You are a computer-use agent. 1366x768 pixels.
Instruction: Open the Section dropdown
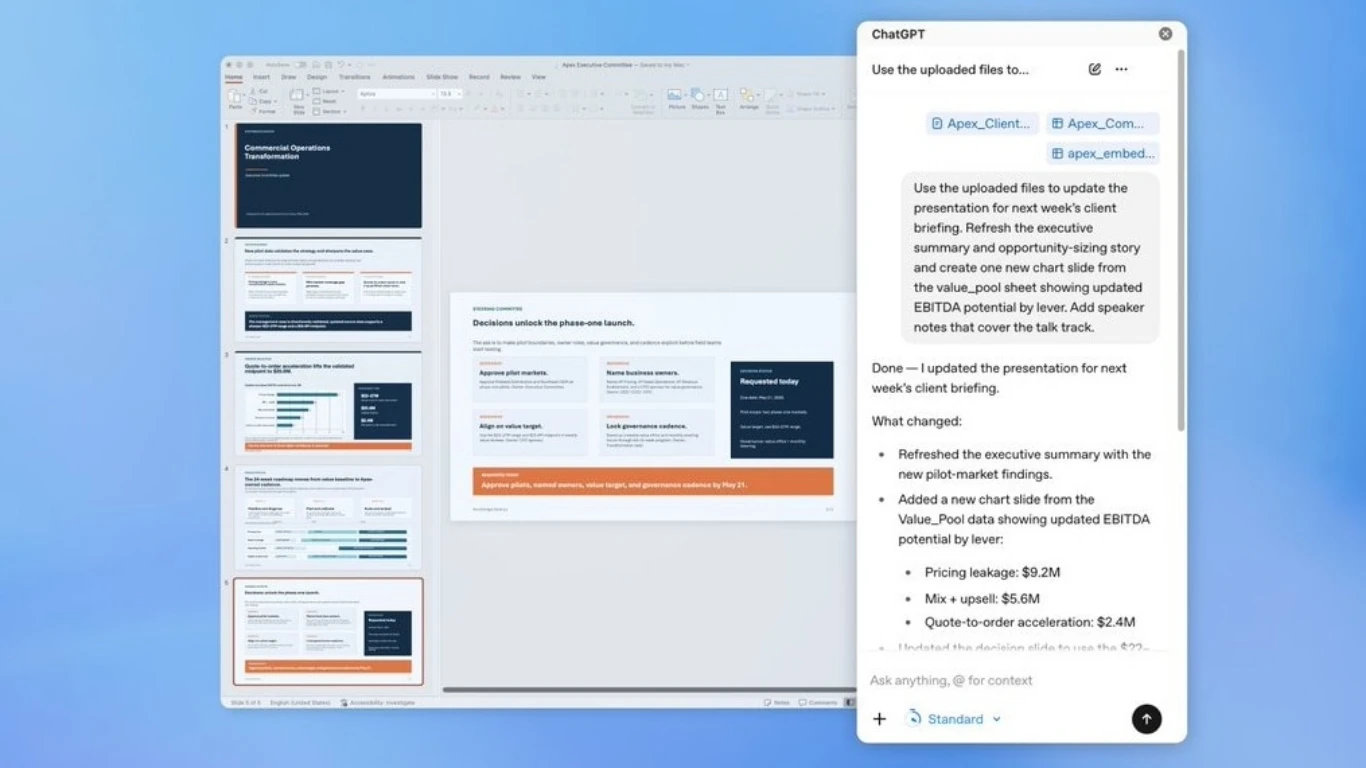coord(330,111)
